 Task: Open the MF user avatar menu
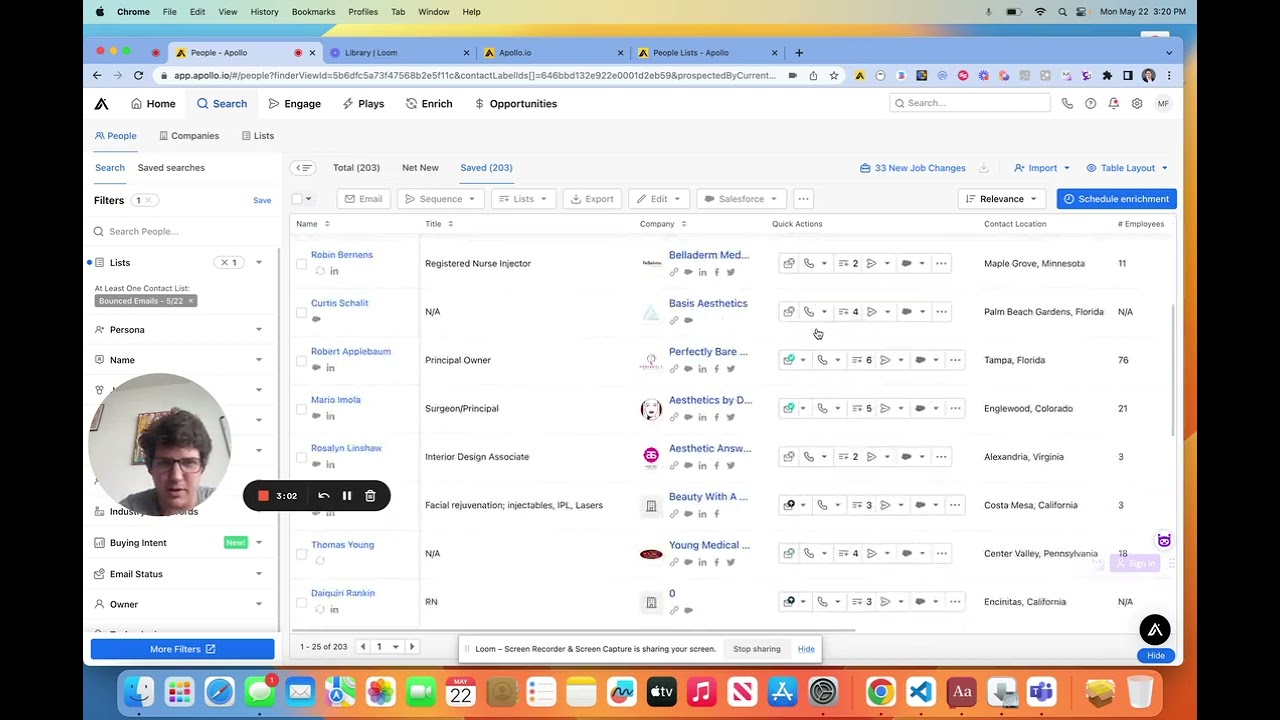click(1162, 104)
